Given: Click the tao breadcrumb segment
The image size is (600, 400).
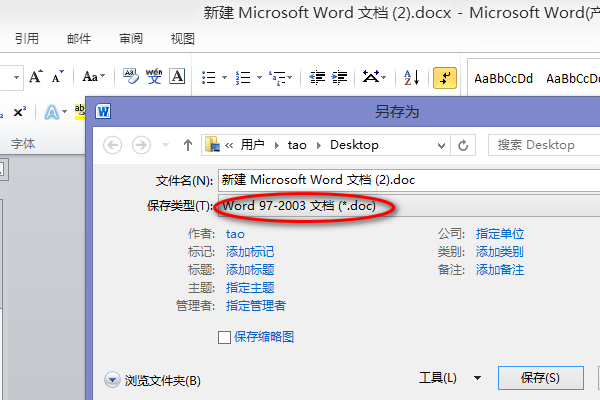Looking at the screenshot, I should (297, 145).
